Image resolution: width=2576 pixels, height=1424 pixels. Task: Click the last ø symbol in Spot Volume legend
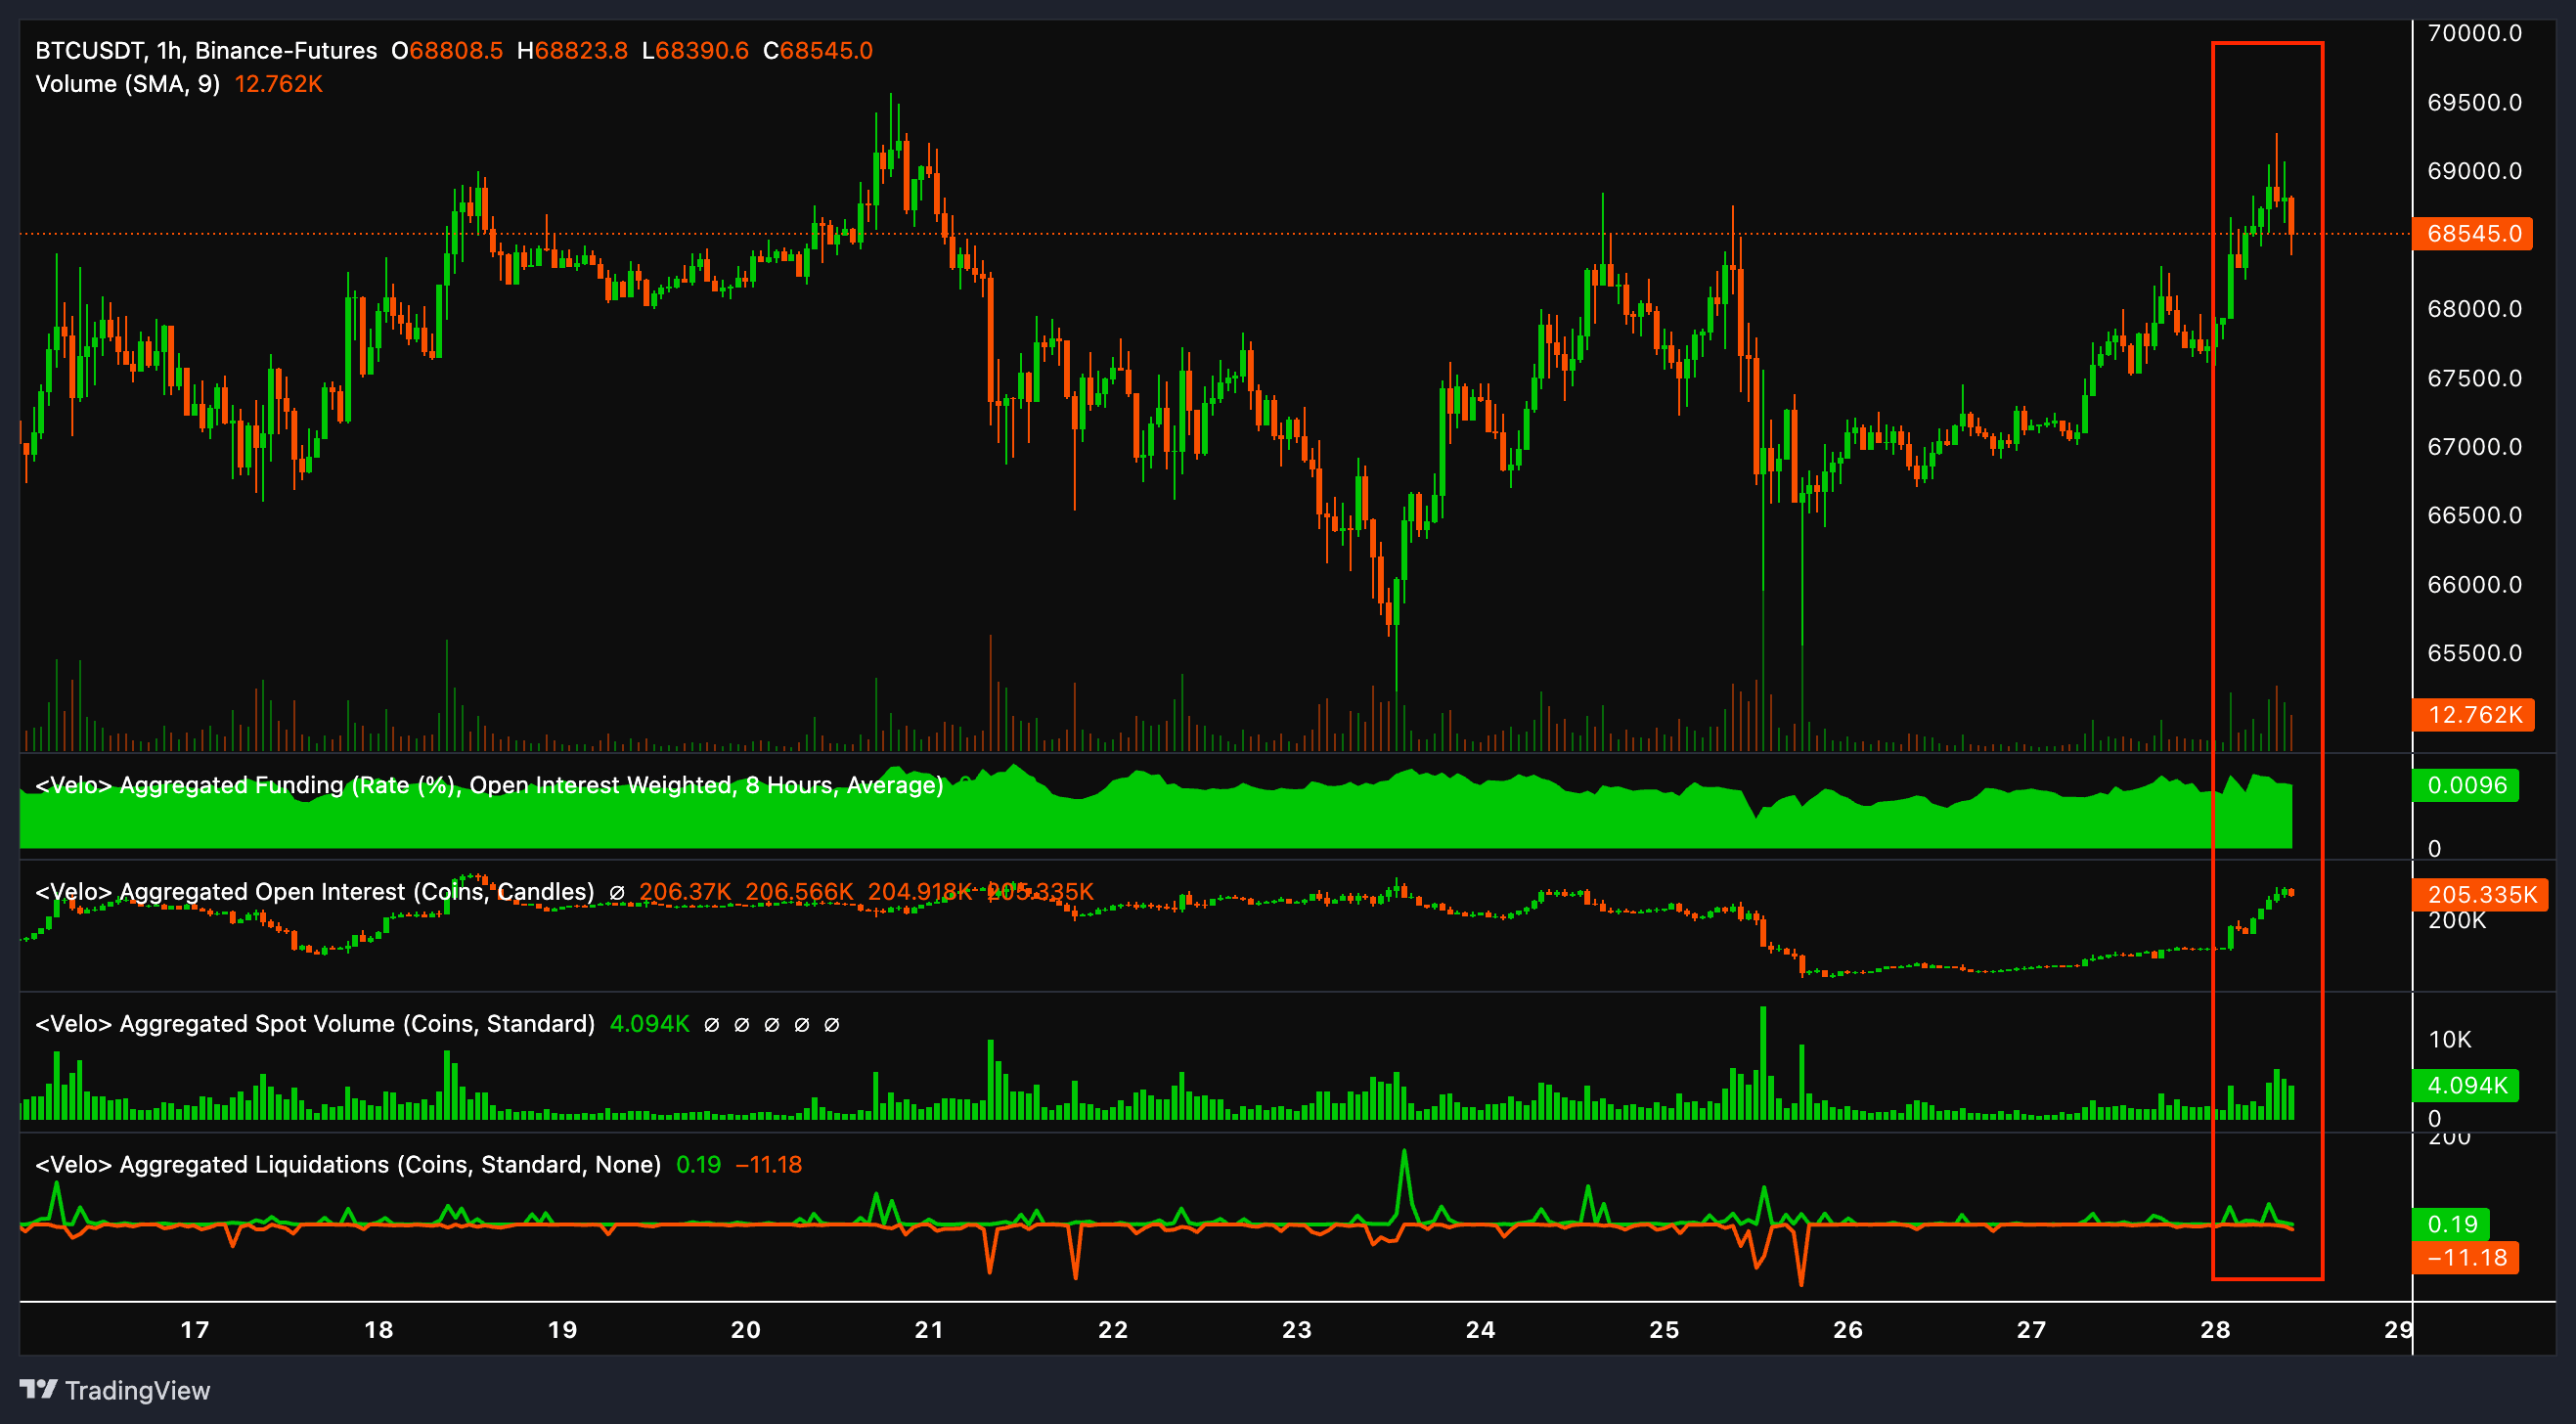click(x=831, y=1024)
